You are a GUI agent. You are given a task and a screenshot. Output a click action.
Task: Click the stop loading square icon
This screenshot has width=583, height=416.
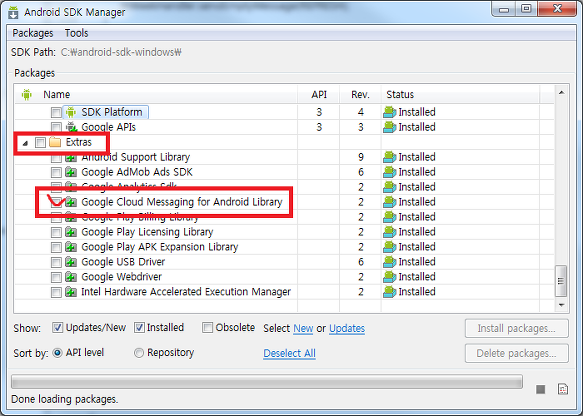tap(541, 389)
